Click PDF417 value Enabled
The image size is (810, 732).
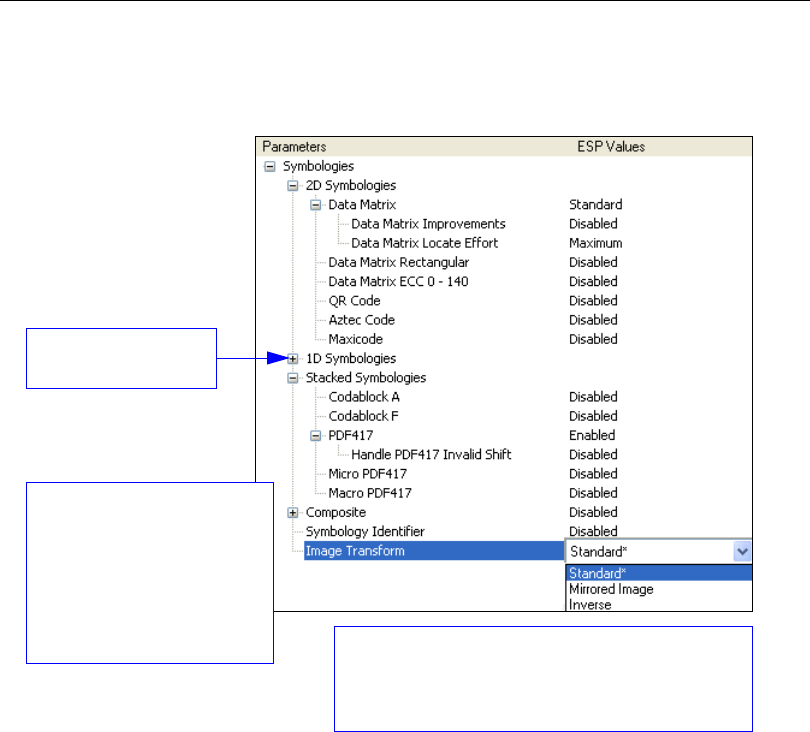click(x=592, y=435)
